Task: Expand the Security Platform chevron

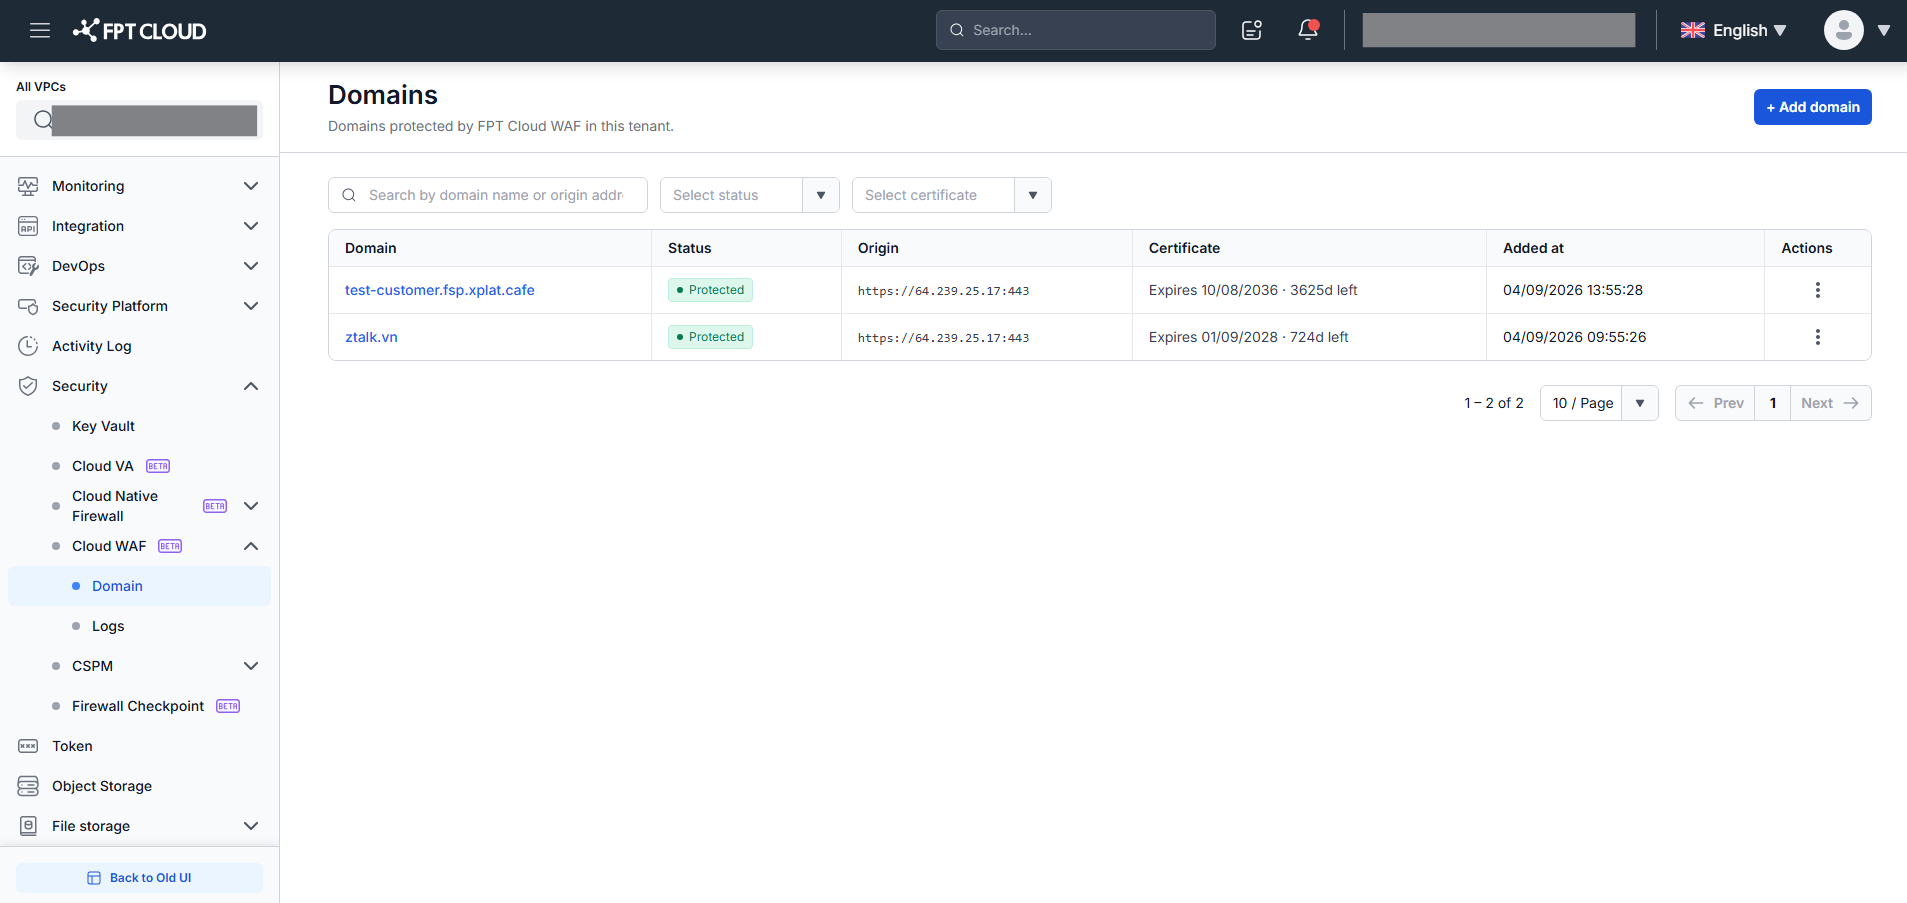Action: tap(251, 306)
